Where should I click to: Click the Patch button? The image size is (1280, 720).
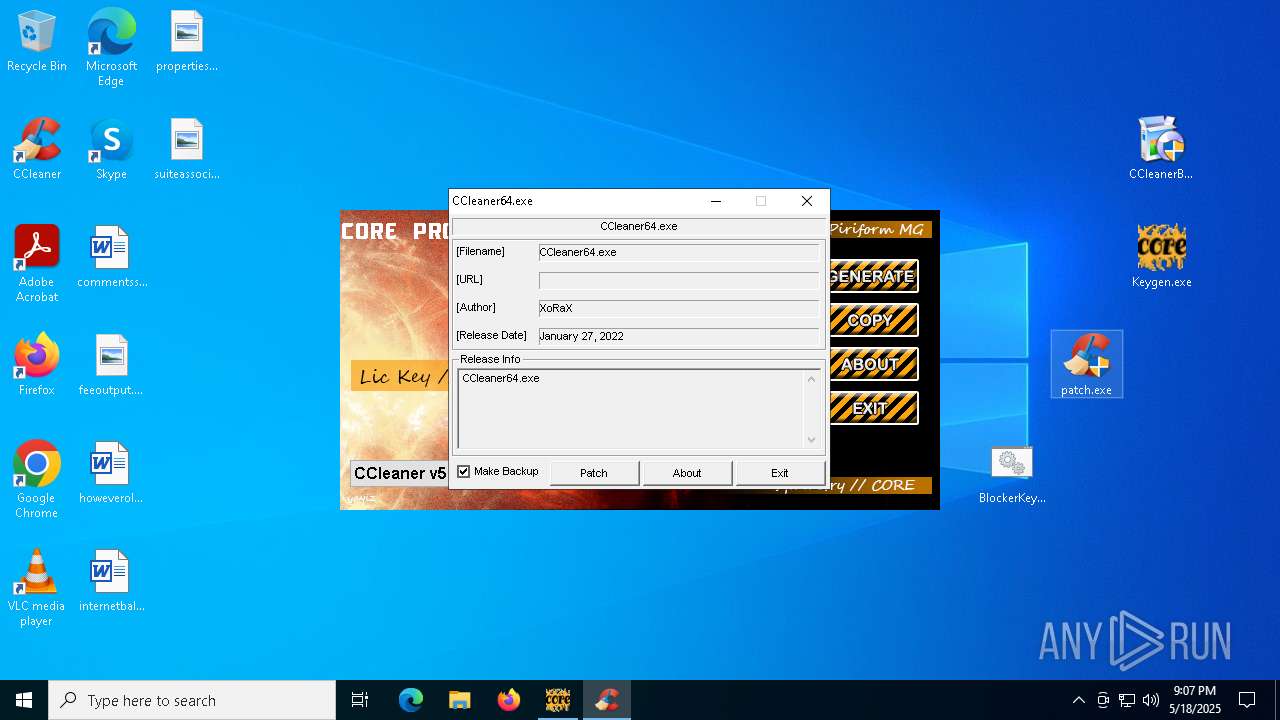pos(594,473)
